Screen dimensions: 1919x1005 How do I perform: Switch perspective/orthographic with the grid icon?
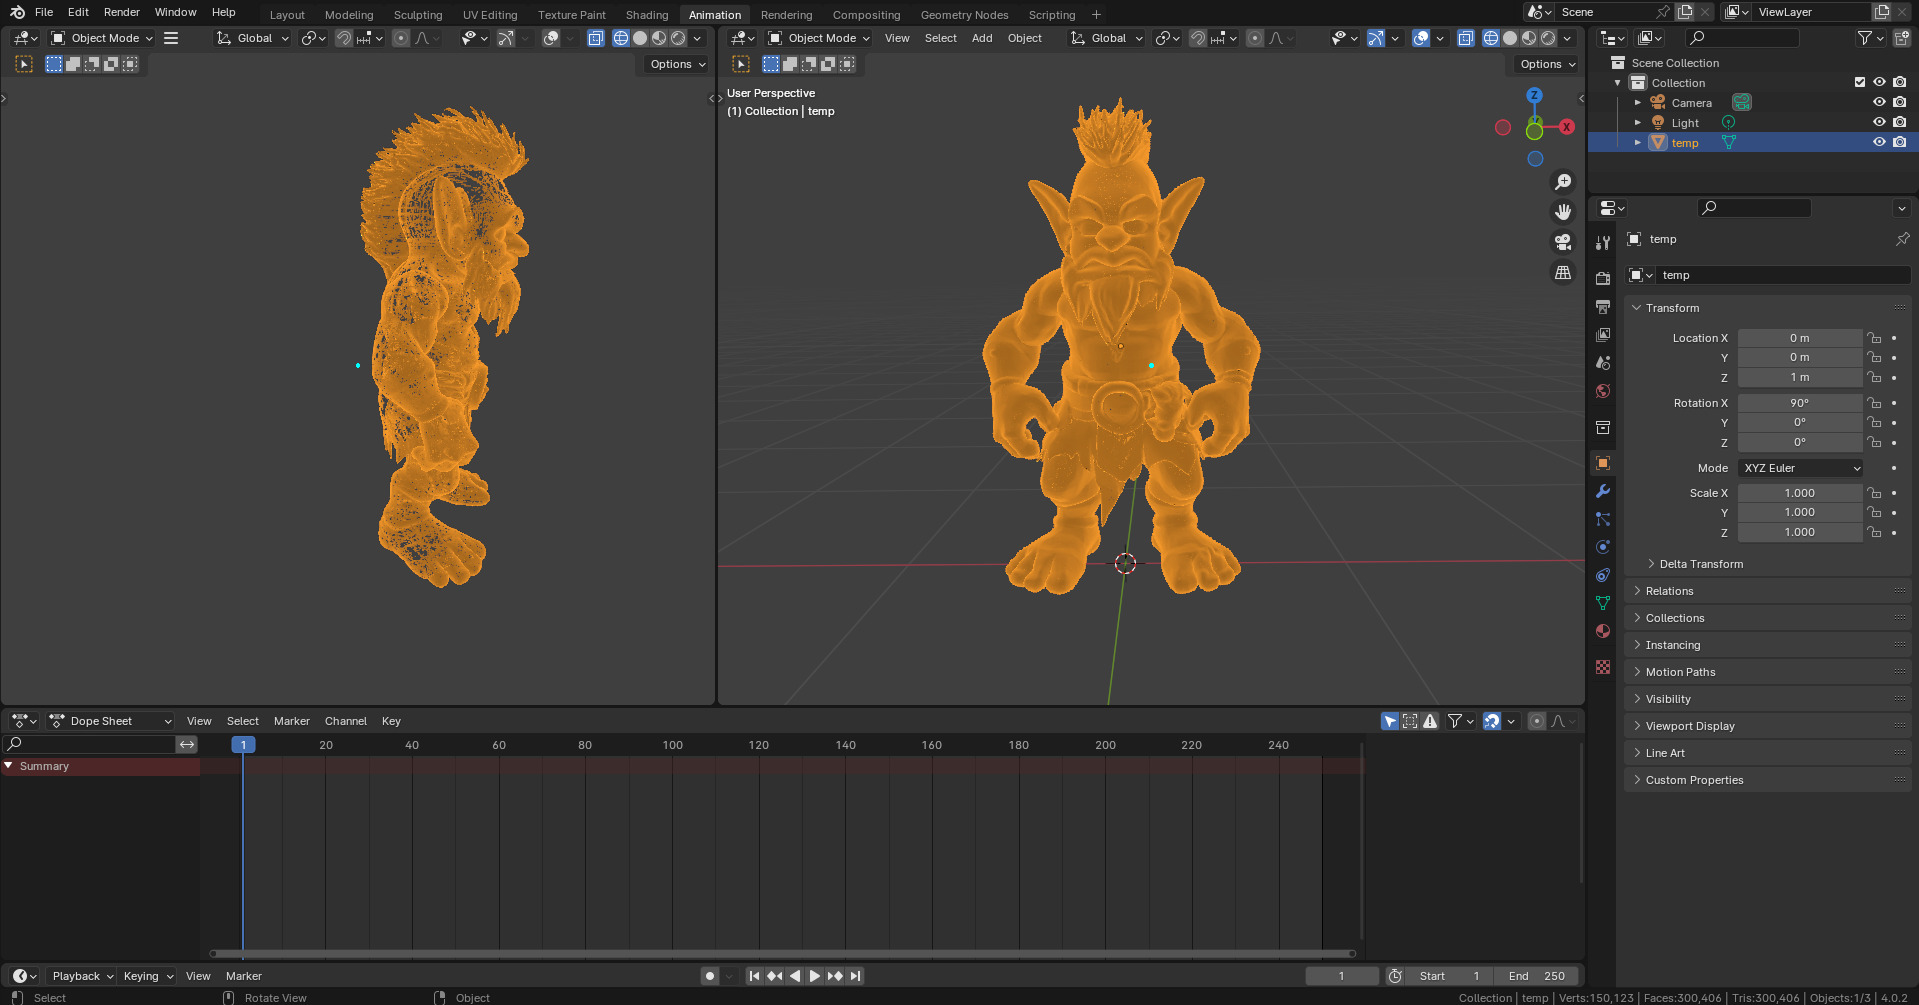pyautogui.click(x=1563, y=272)
